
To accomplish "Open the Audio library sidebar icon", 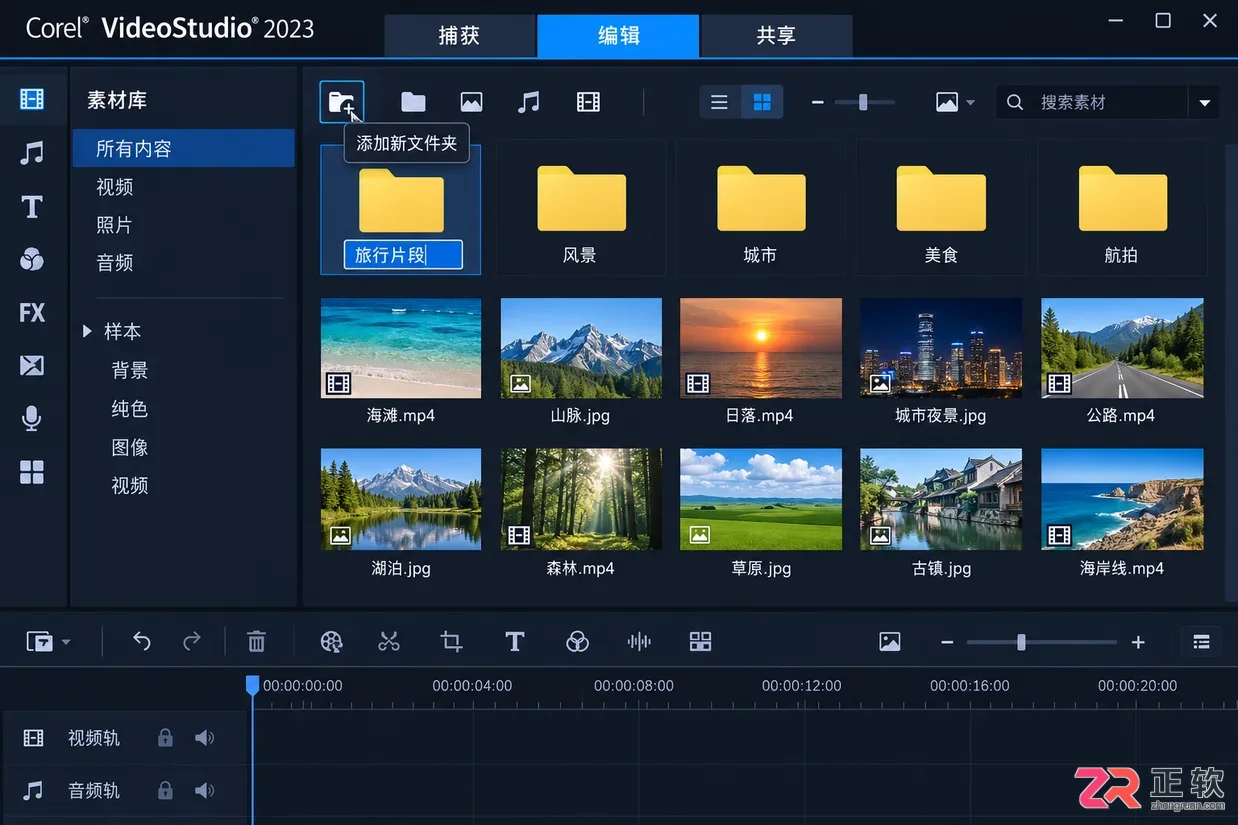I will pyautogui.click(x=32, y=152).
